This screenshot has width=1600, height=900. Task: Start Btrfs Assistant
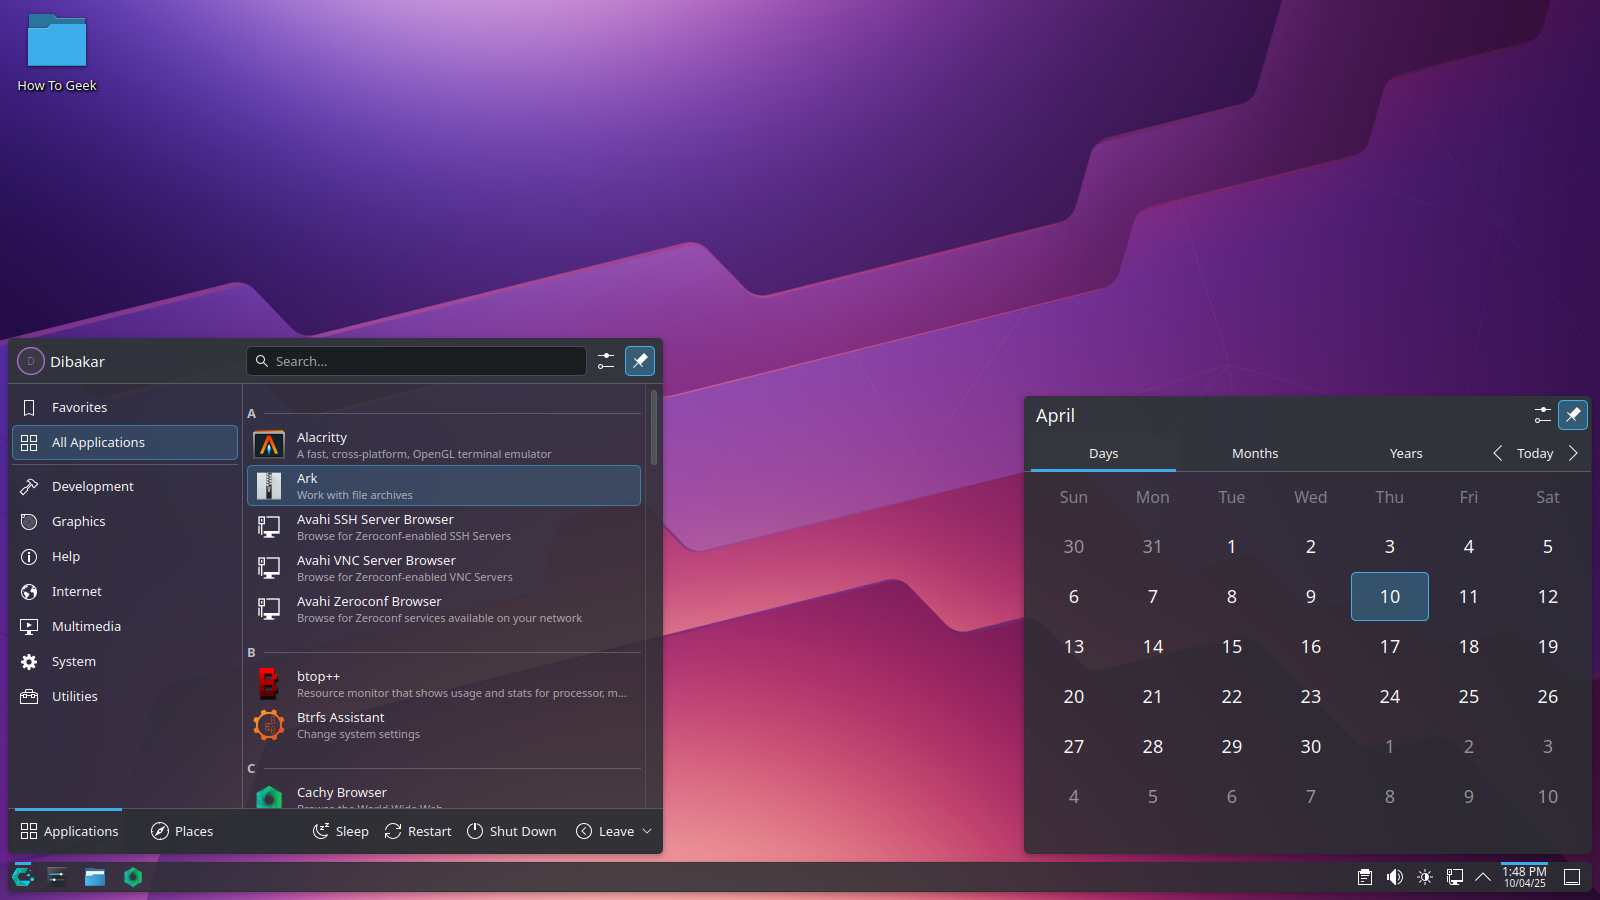tap(340, 724)
